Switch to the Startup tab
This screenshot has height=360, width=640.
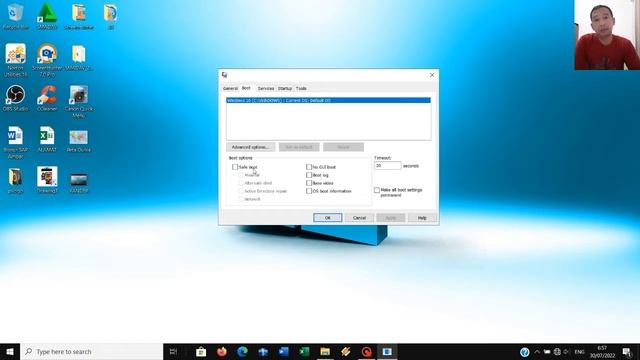coord(285,89)
